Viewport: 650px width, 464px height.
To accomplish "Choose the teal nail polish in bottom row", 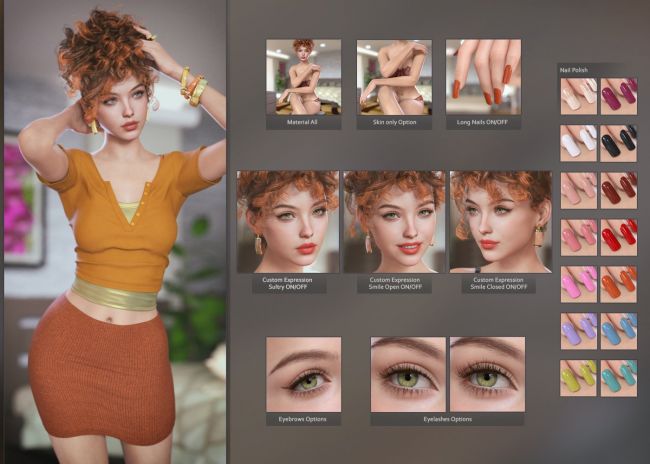I will 619,378.
